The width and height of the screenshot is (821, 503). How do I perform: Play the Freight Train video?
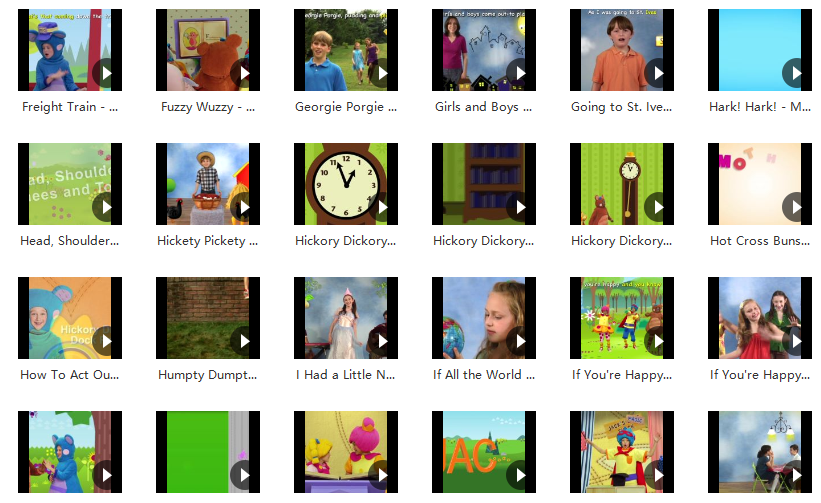[x=106, y=73]
